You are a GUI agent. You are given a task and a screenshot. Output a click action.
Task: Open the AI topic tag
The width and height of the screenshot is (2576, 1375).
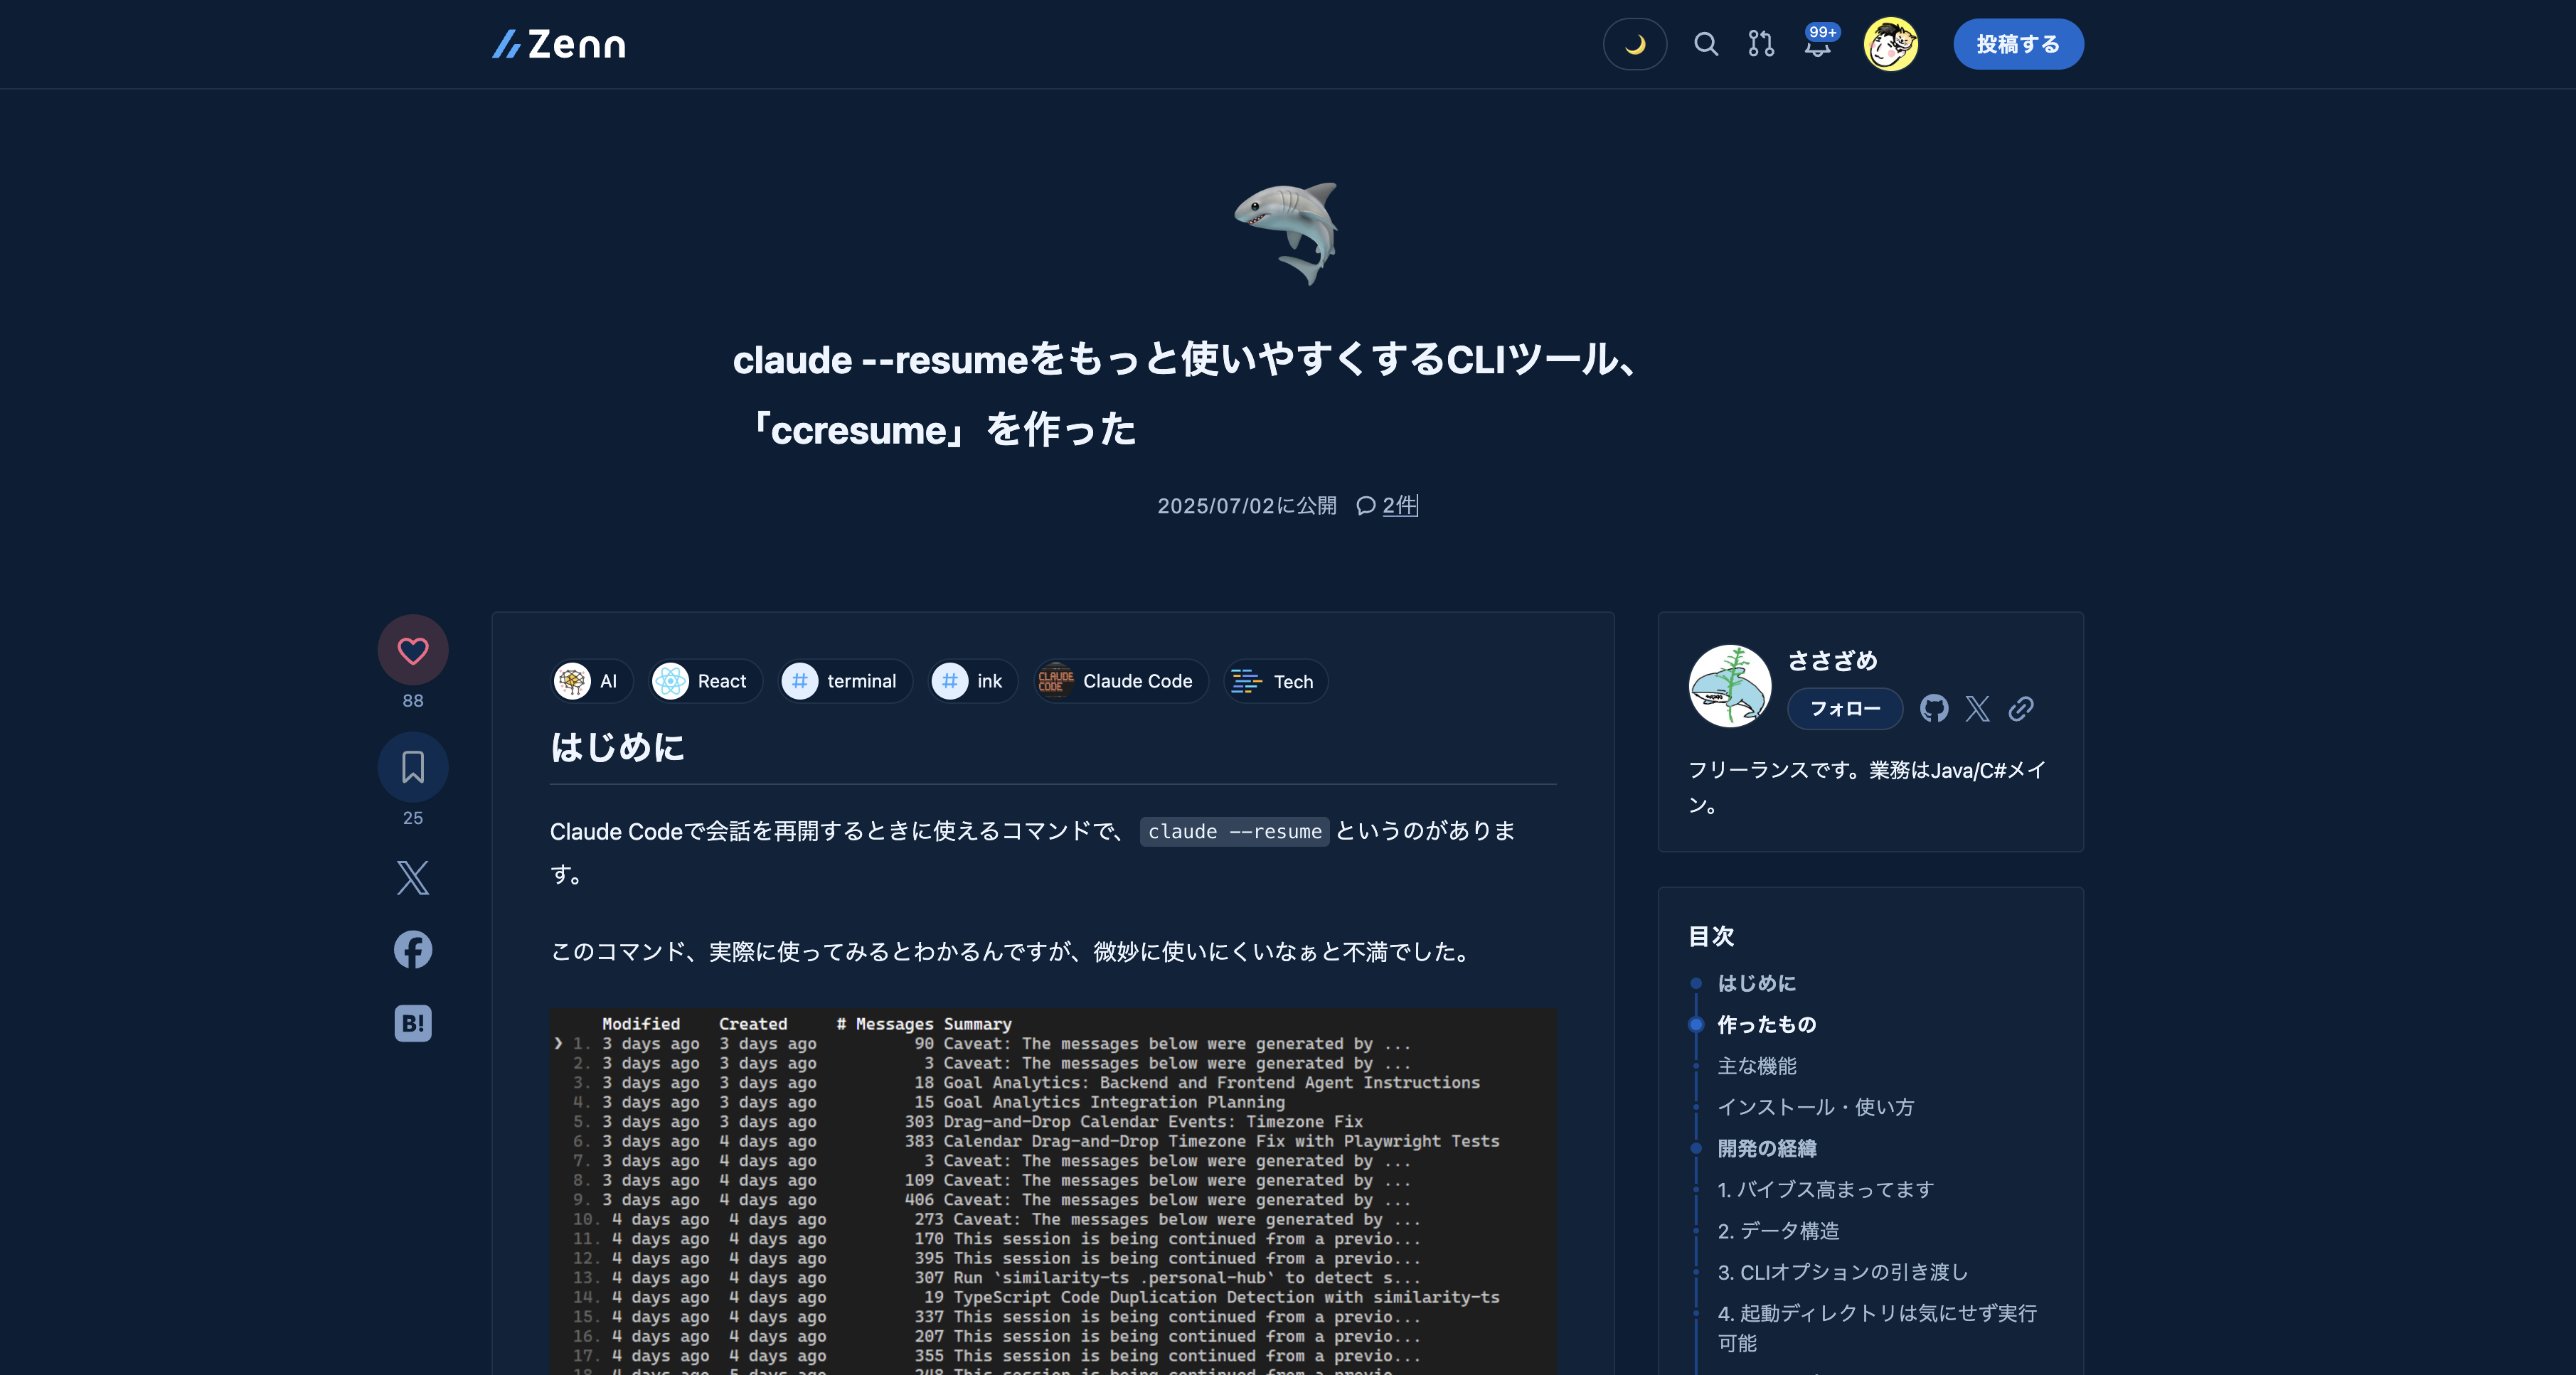(x=591, y=681)
